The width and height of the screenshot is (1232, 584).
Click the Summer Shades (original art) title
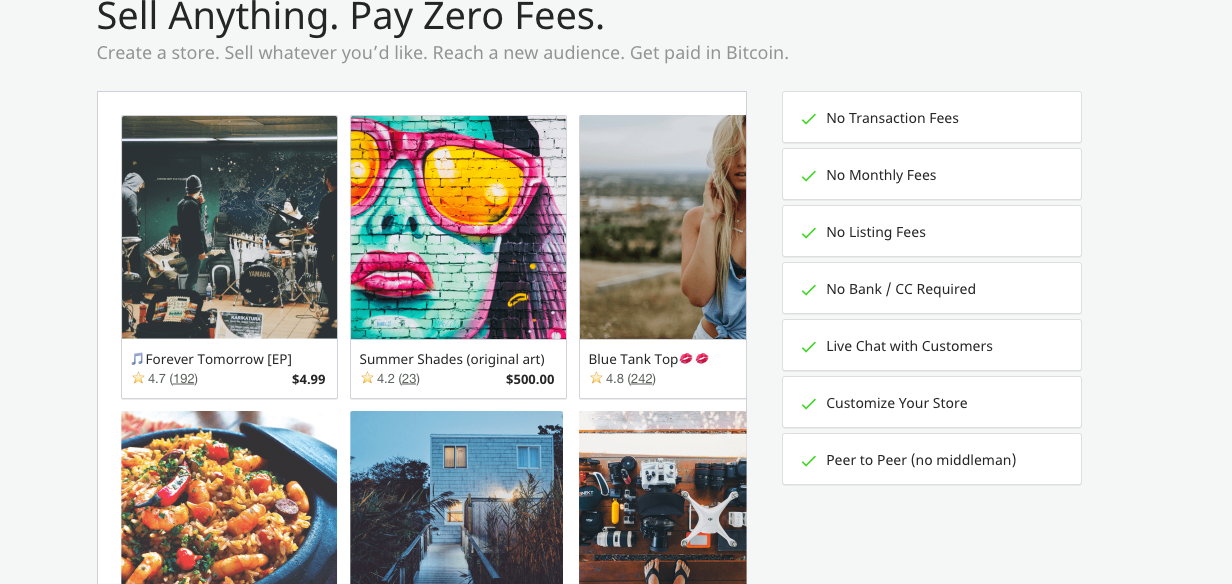(452, 359)
